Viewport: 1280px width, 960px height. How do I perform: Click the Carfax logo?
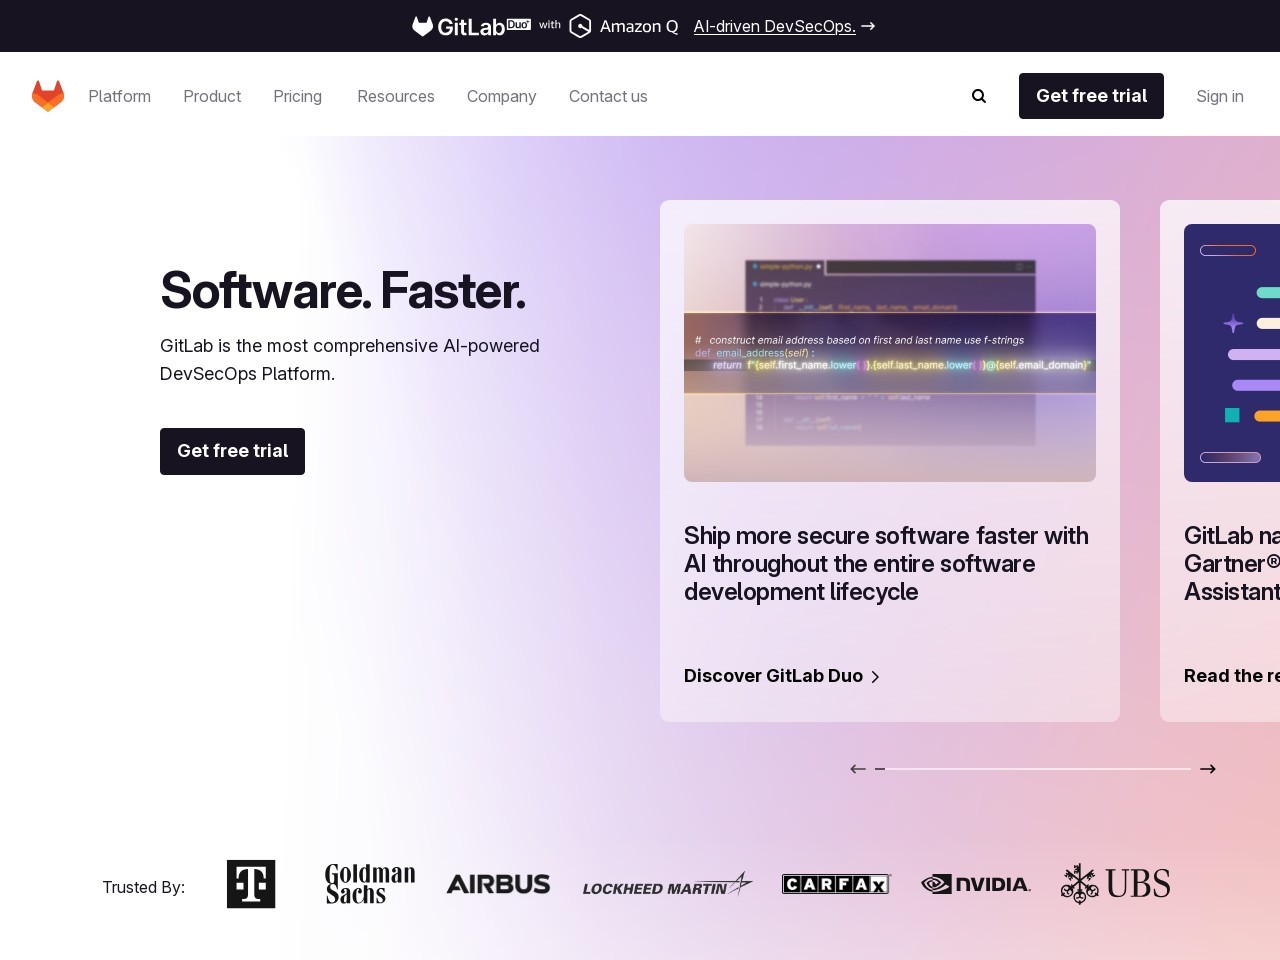point(836,884)
